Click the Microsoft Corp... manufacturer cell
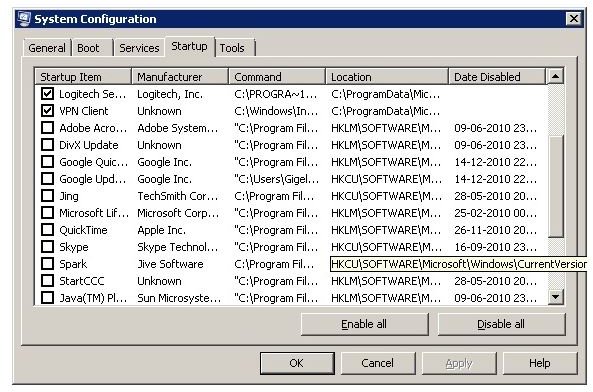593x392 pixels. 178,213
